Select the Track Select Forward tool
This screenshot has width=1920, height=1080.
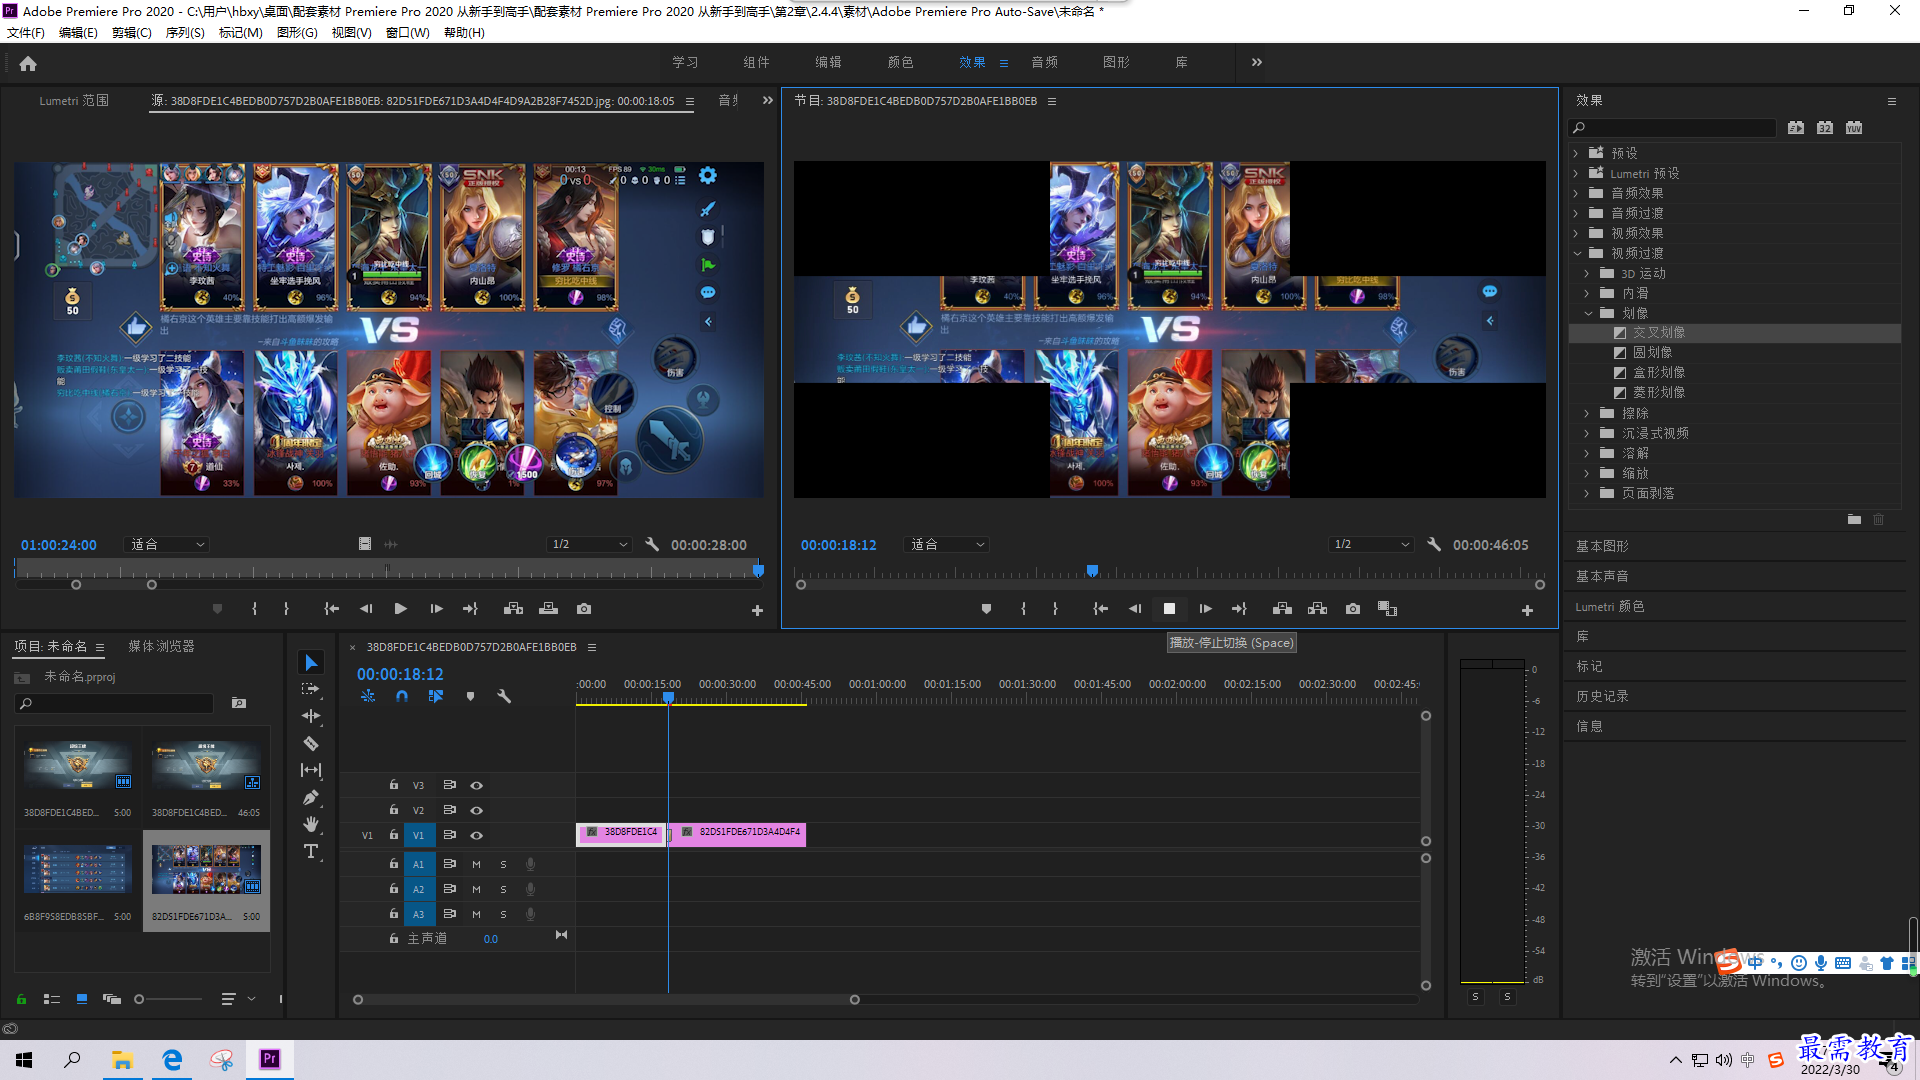(311, 689)
